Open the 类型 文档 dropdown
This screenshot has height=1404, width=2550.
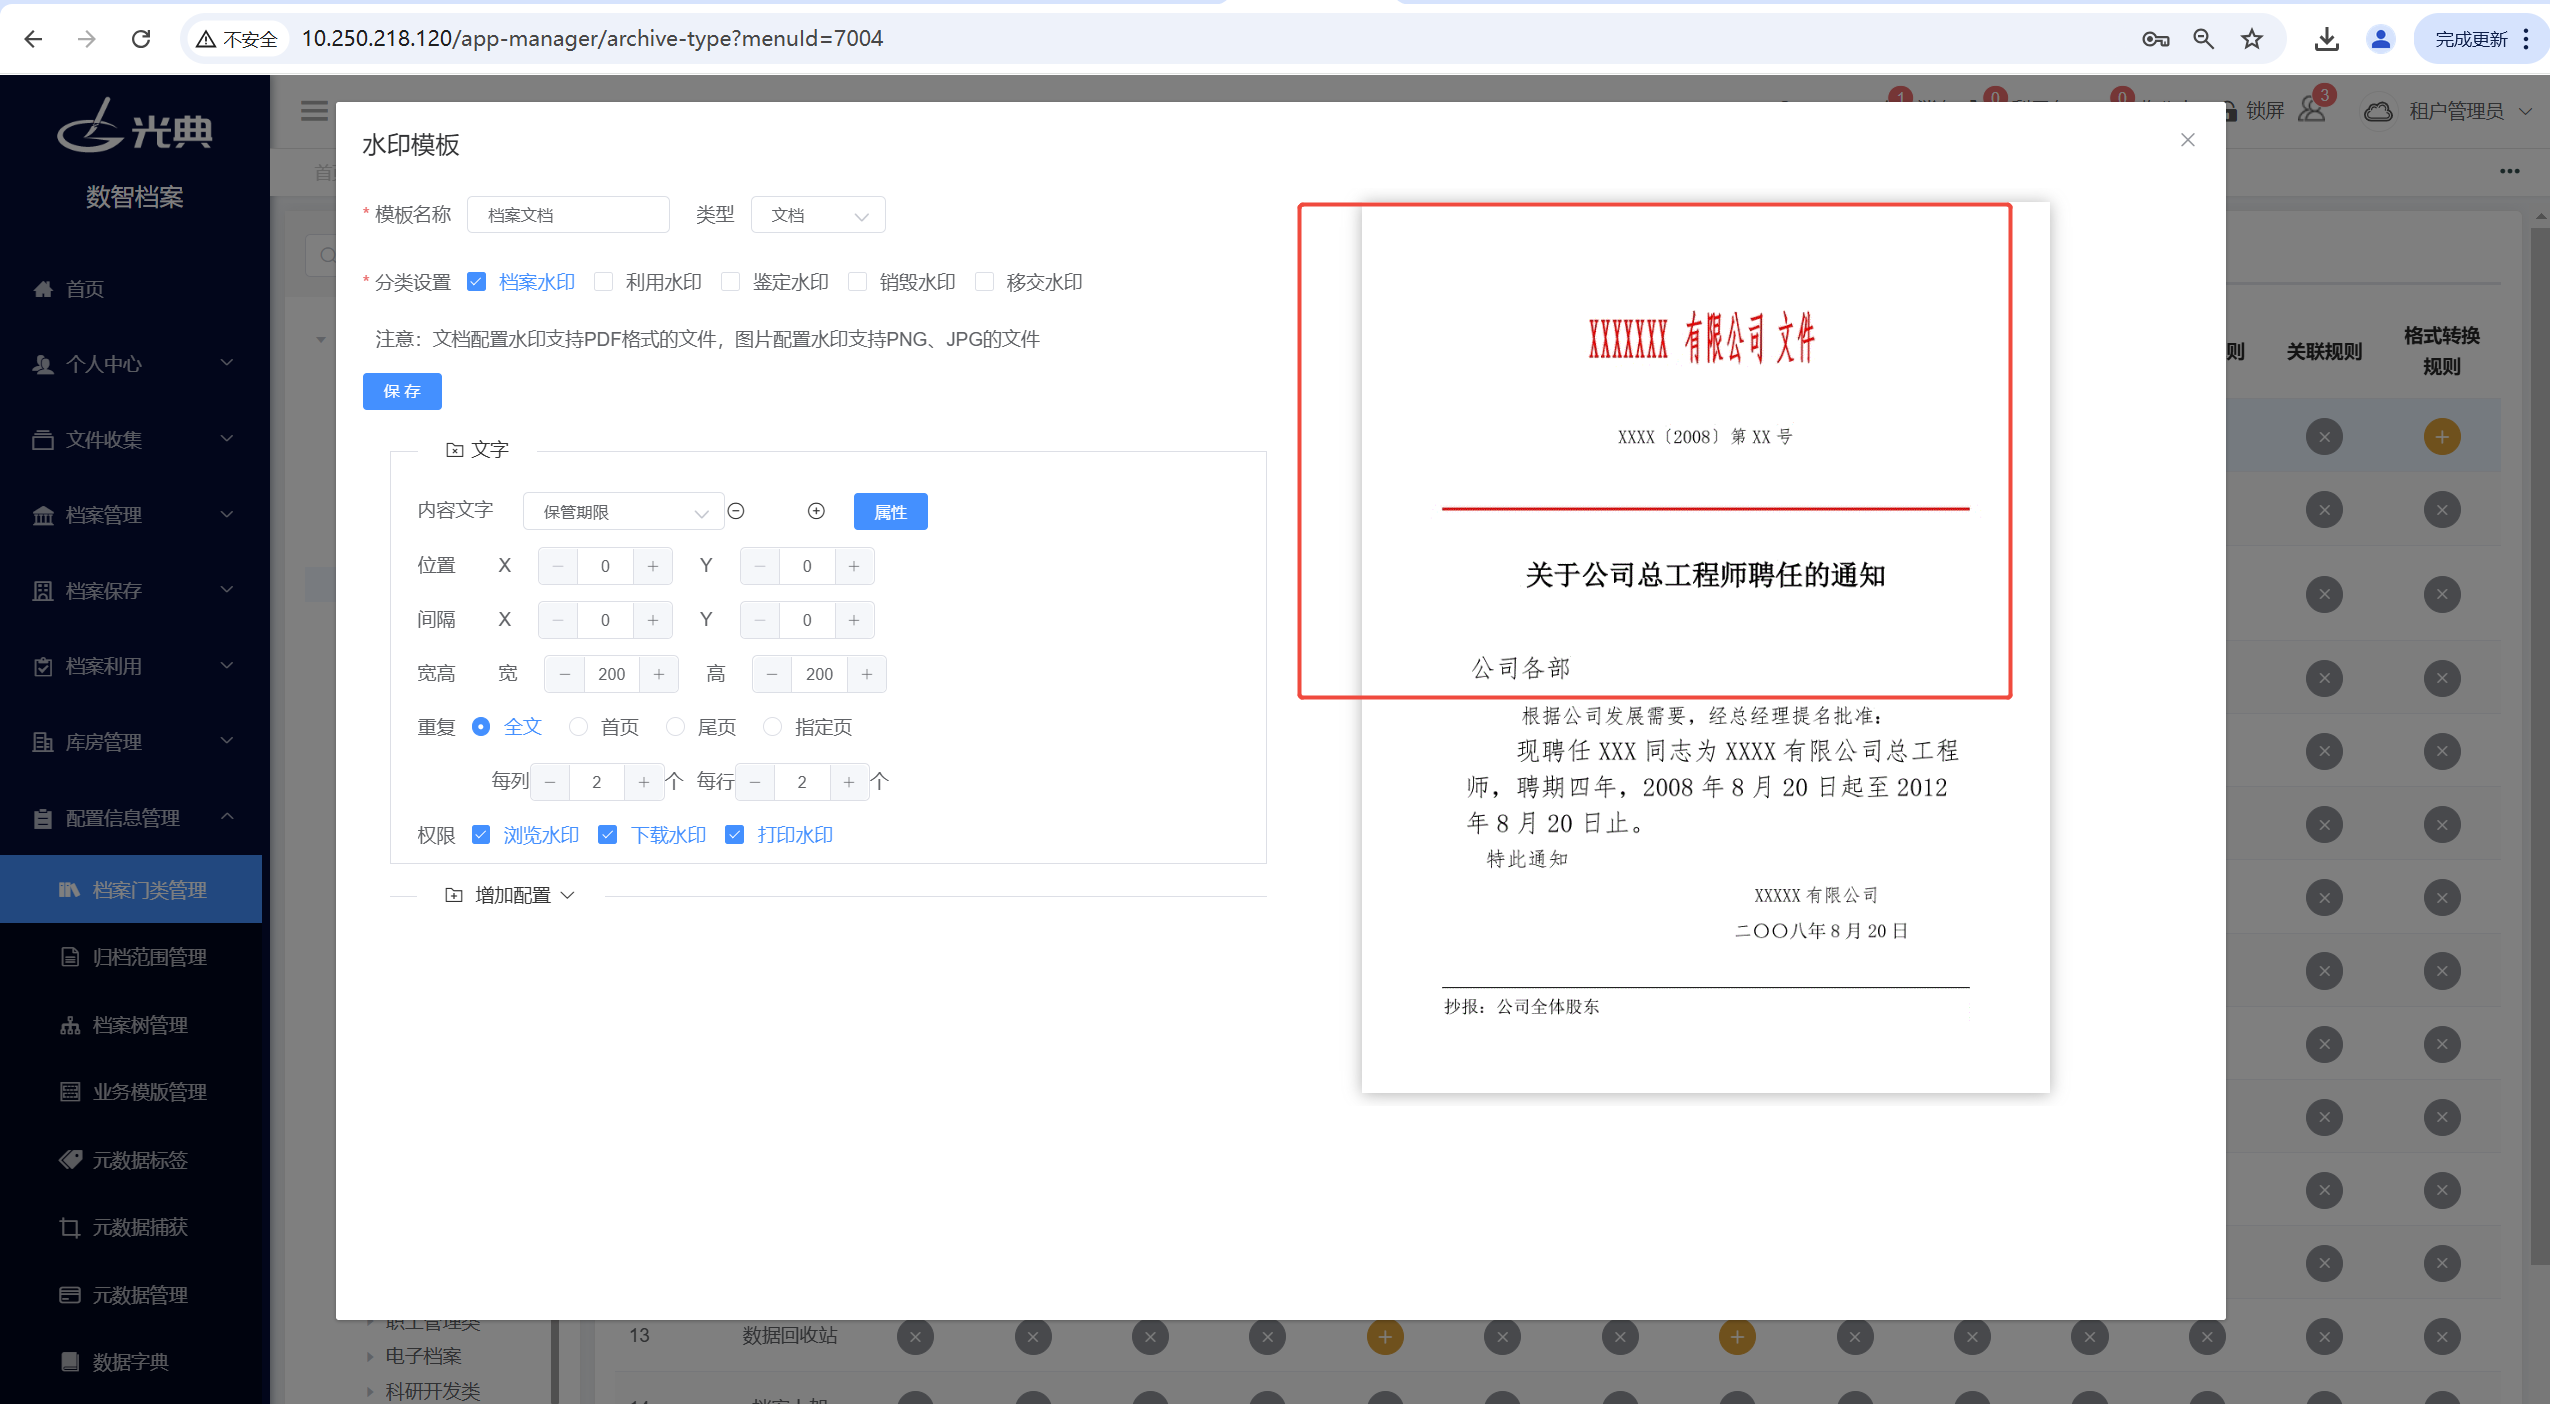pos(818,215)
